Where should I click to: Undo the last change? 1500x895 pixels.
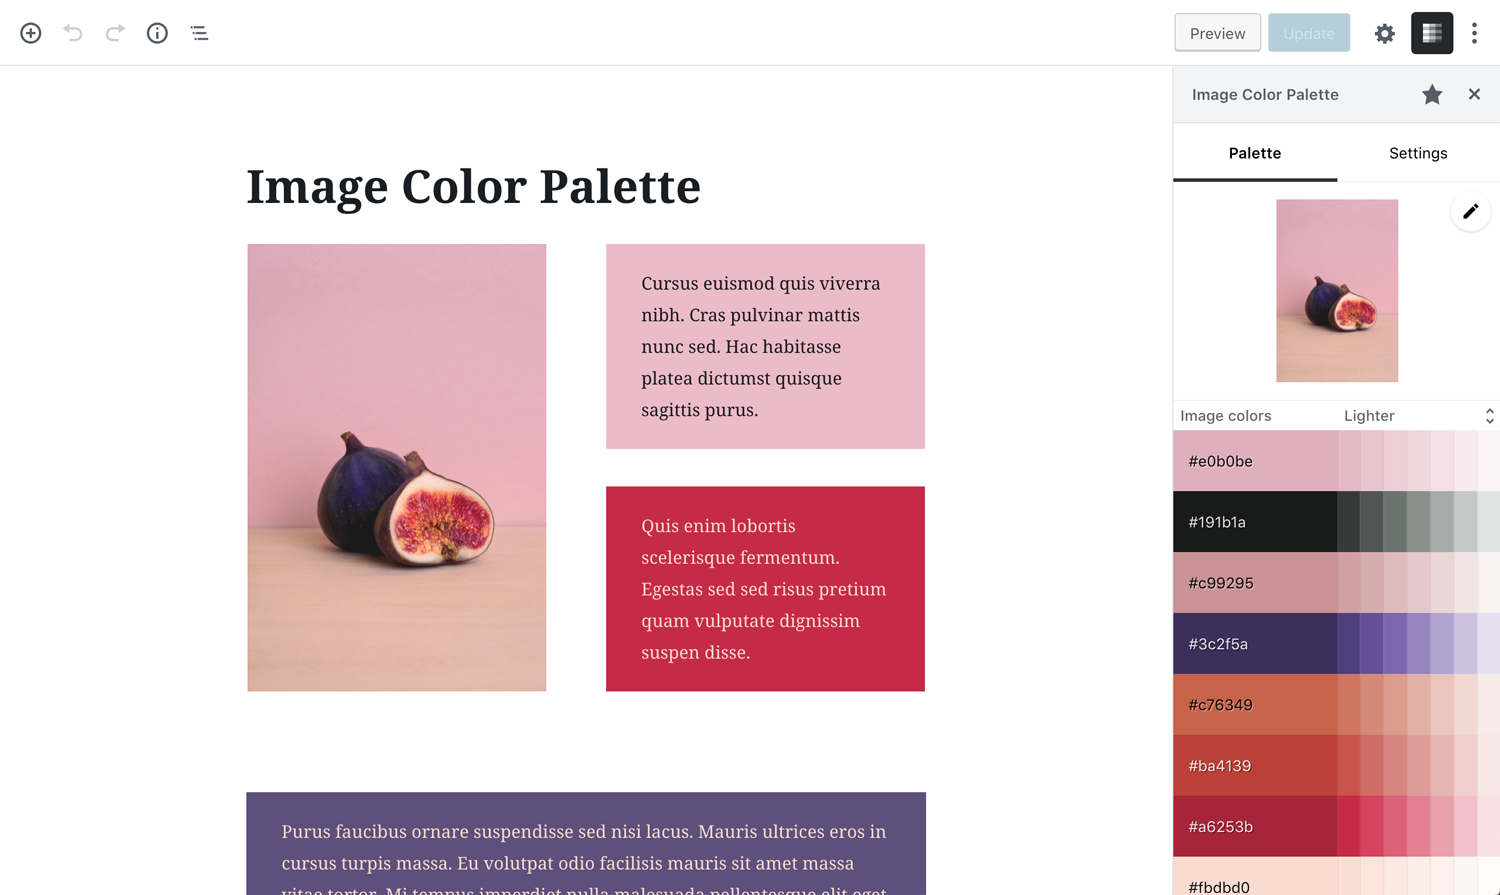(x=71, y=33)
